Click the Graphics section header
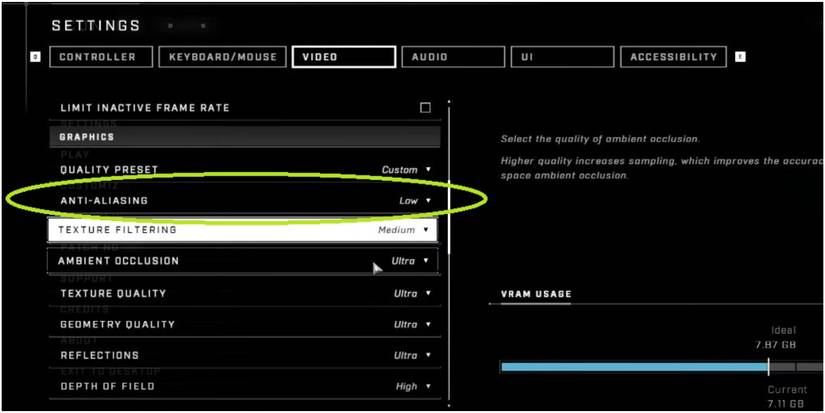 pyautogui.click(x=244, y=137)
